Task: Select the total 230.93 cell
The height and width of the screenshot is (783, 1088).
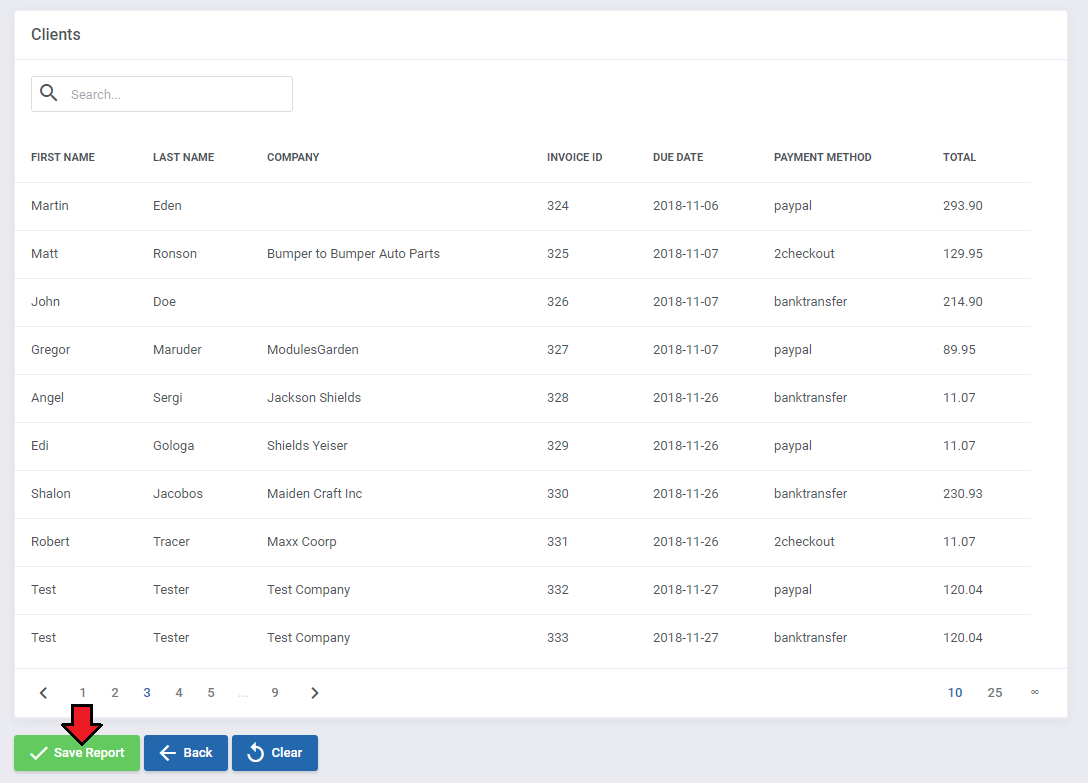Action: point(962,494)
